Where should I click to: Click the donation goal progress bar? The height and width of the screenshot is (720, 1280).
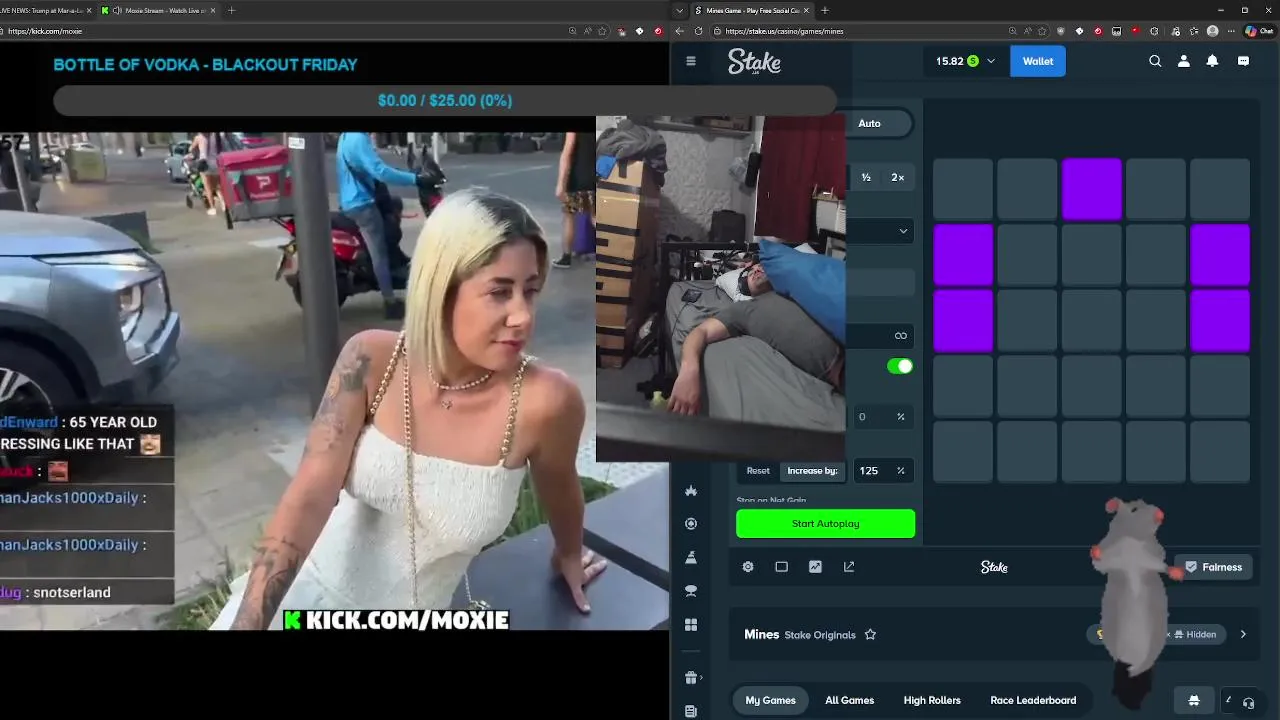point(444,100)
